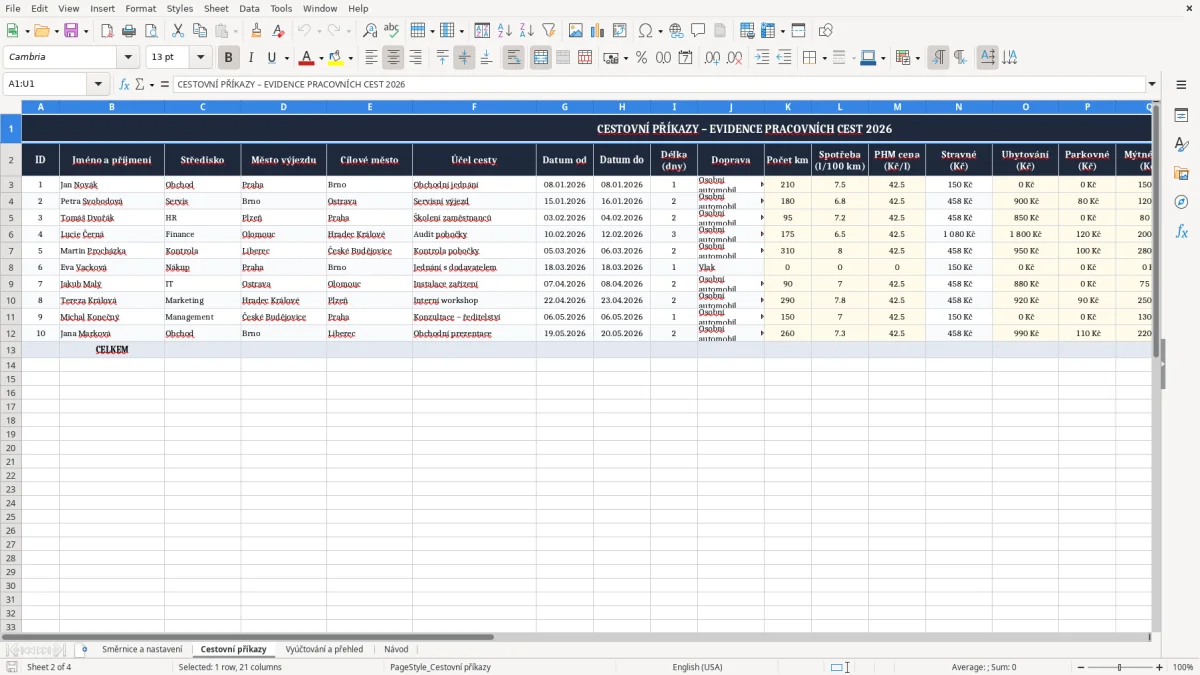
Task: Click the Select Function sum button
Action: [x=139, y=84]
